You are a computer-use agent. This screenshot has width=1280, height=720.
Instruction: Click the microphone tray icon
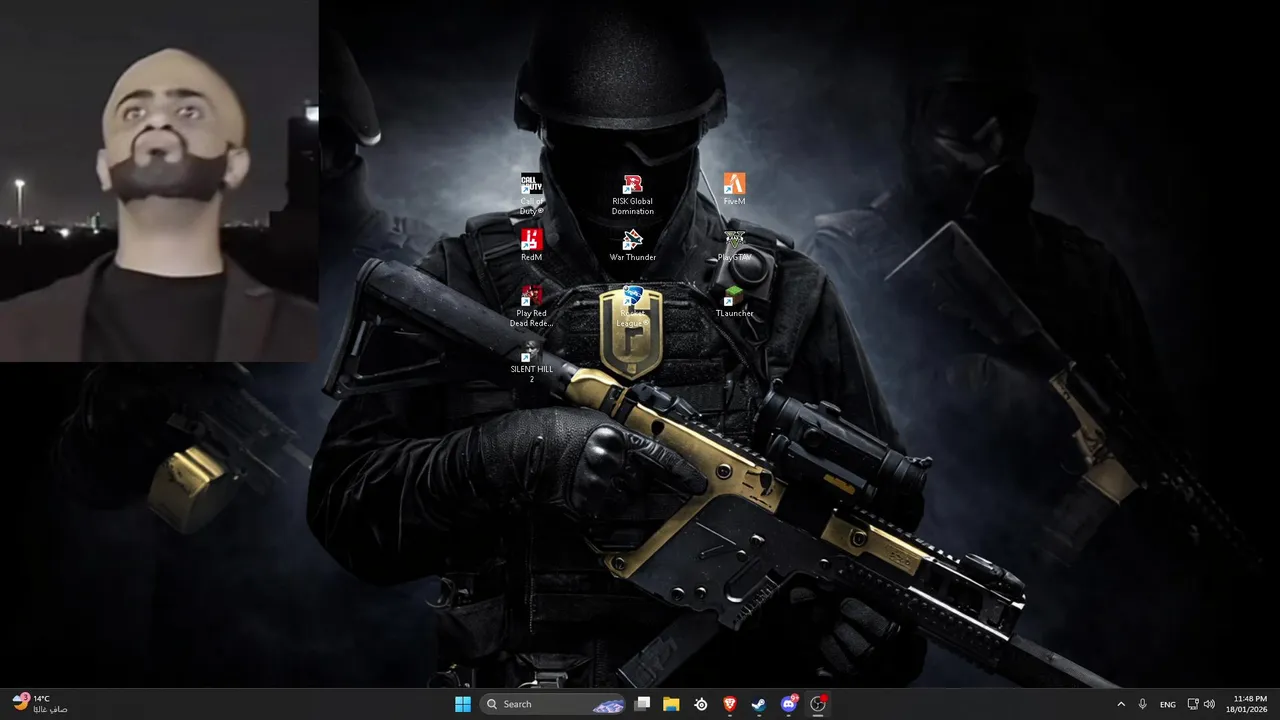point(1143,704)
